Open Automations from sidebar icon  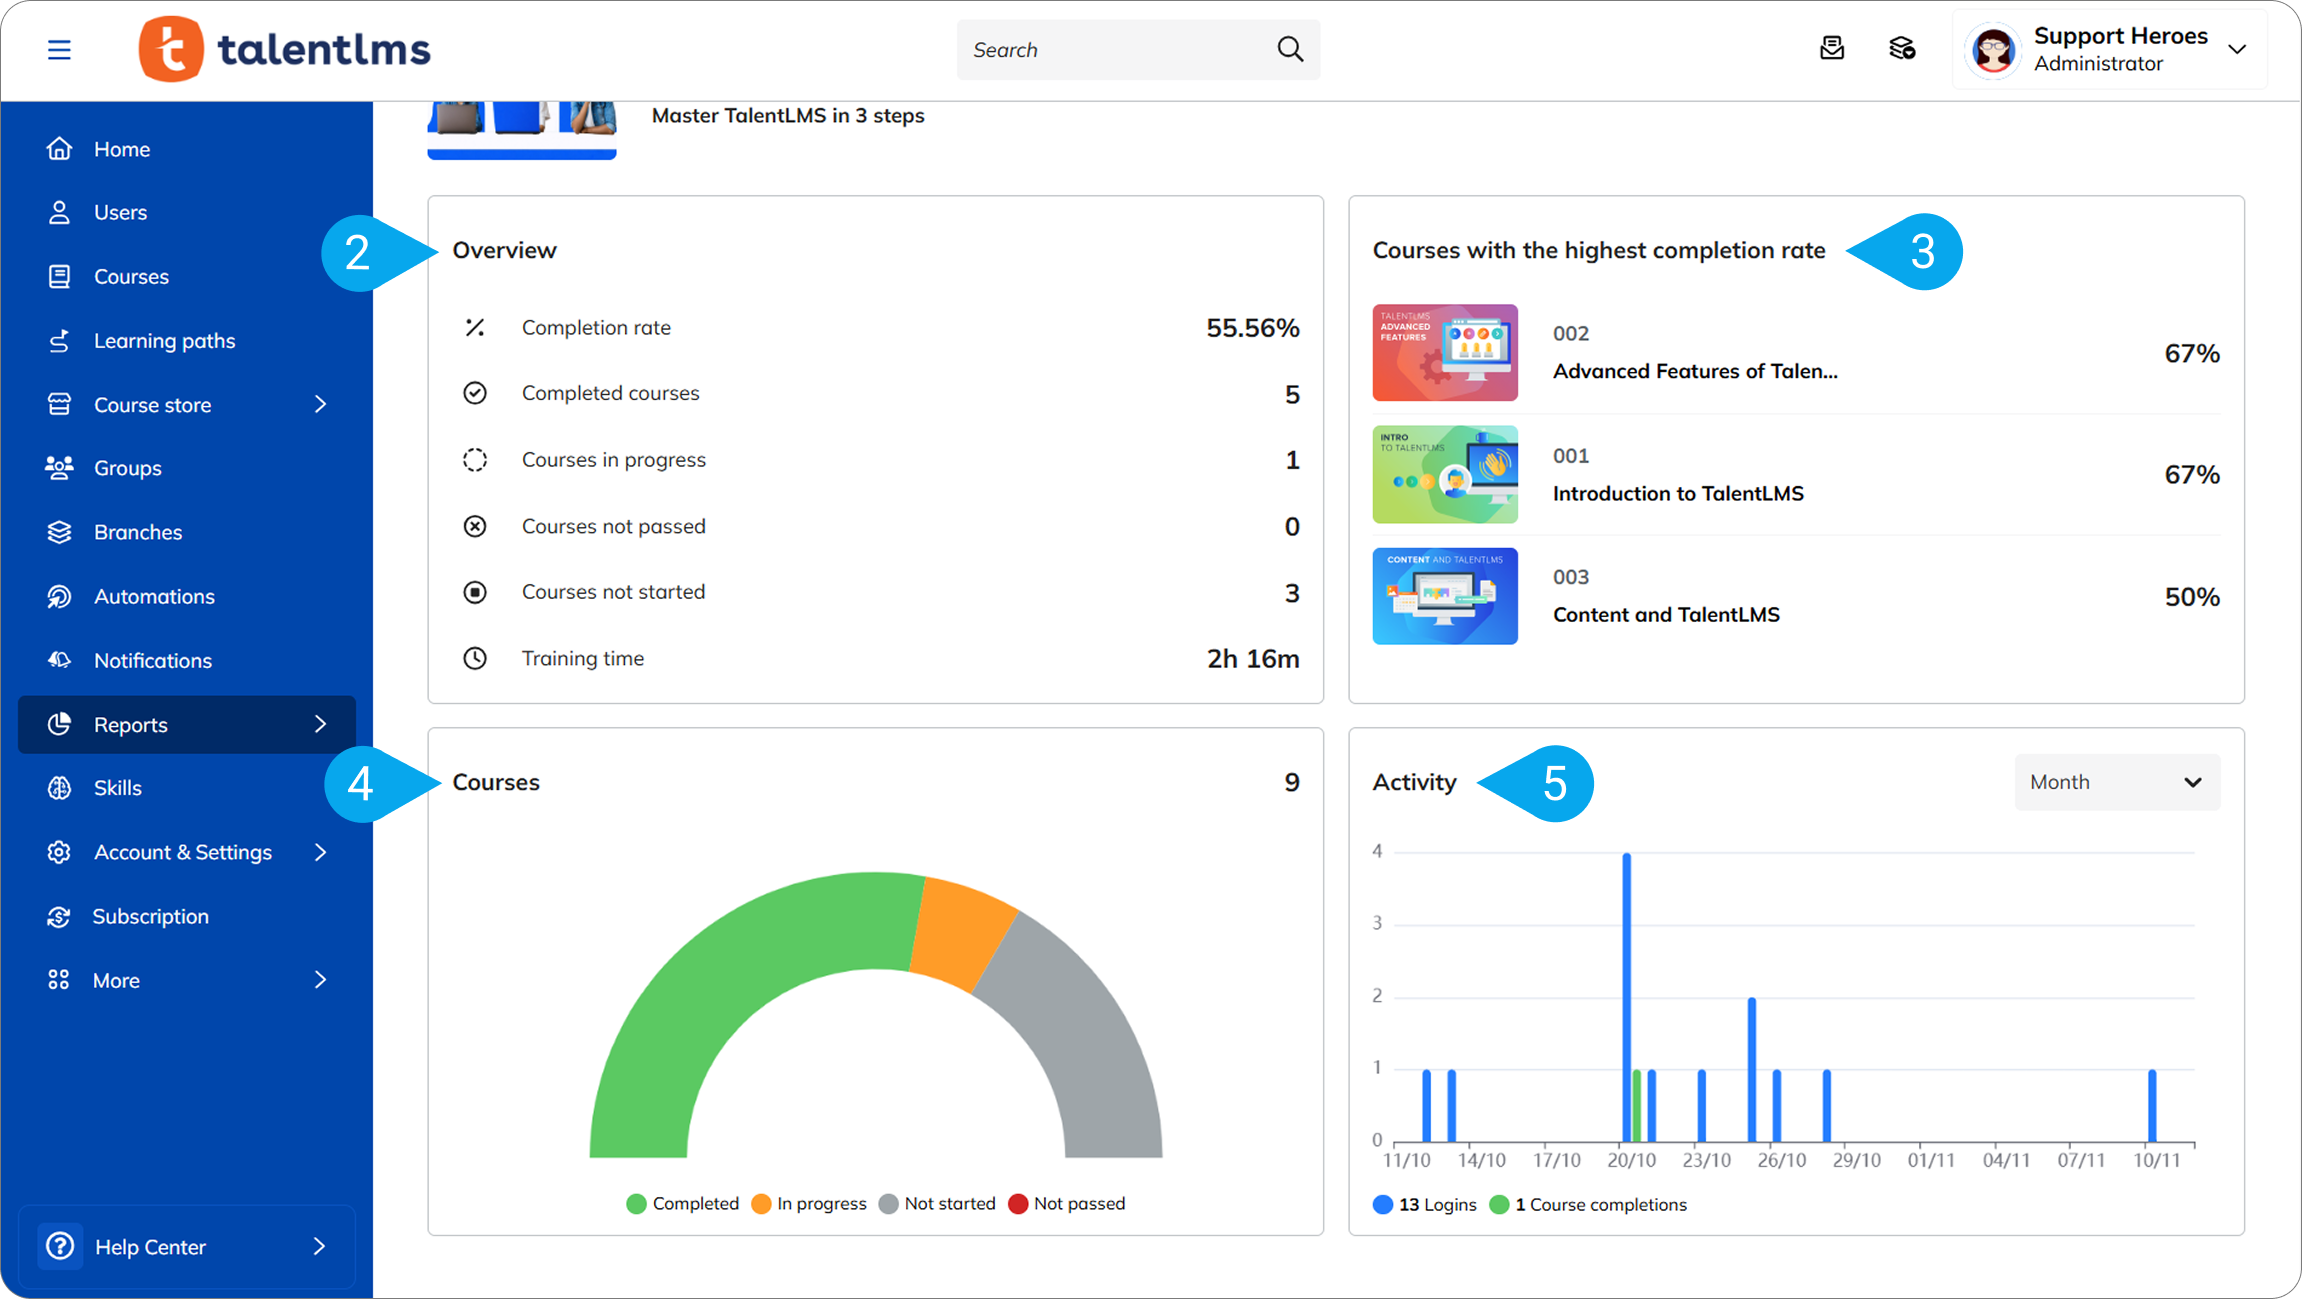(x=59, y=596)
